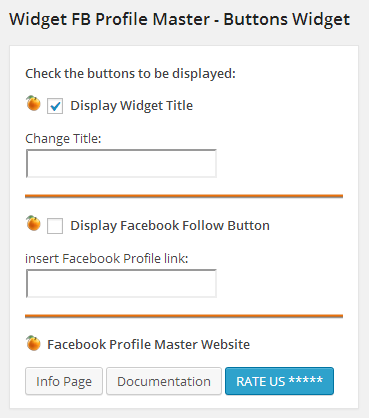Viewport: 369px width, 418px height.
Task: Uncheck the Display Widget Title checkbox
Action: point(55,106)
